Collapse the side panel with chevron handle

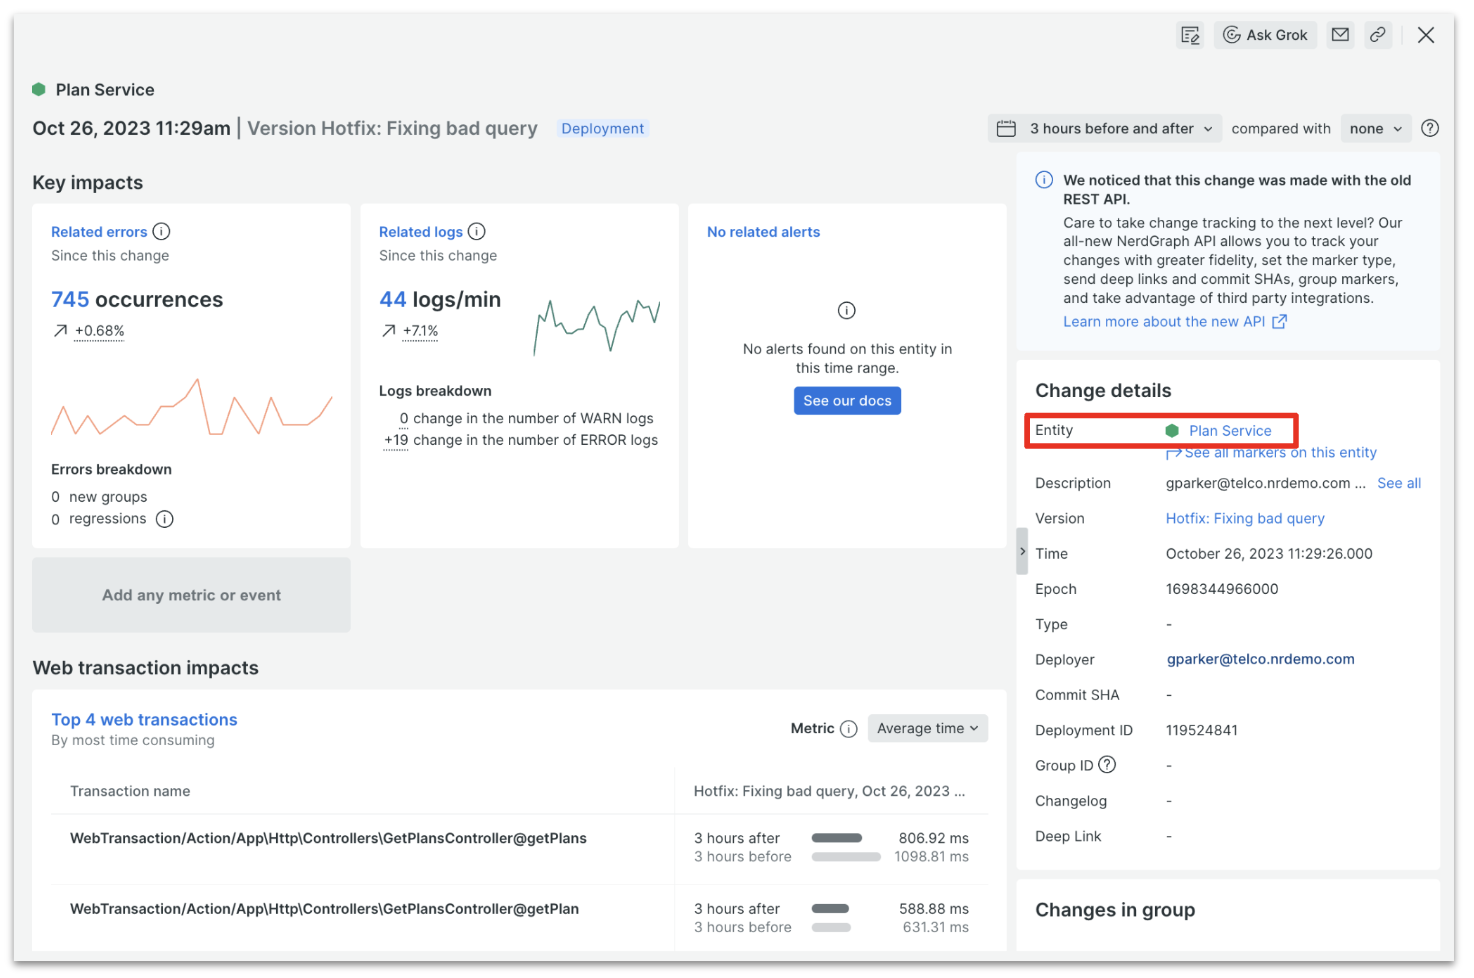click(x=1022, y=551)
